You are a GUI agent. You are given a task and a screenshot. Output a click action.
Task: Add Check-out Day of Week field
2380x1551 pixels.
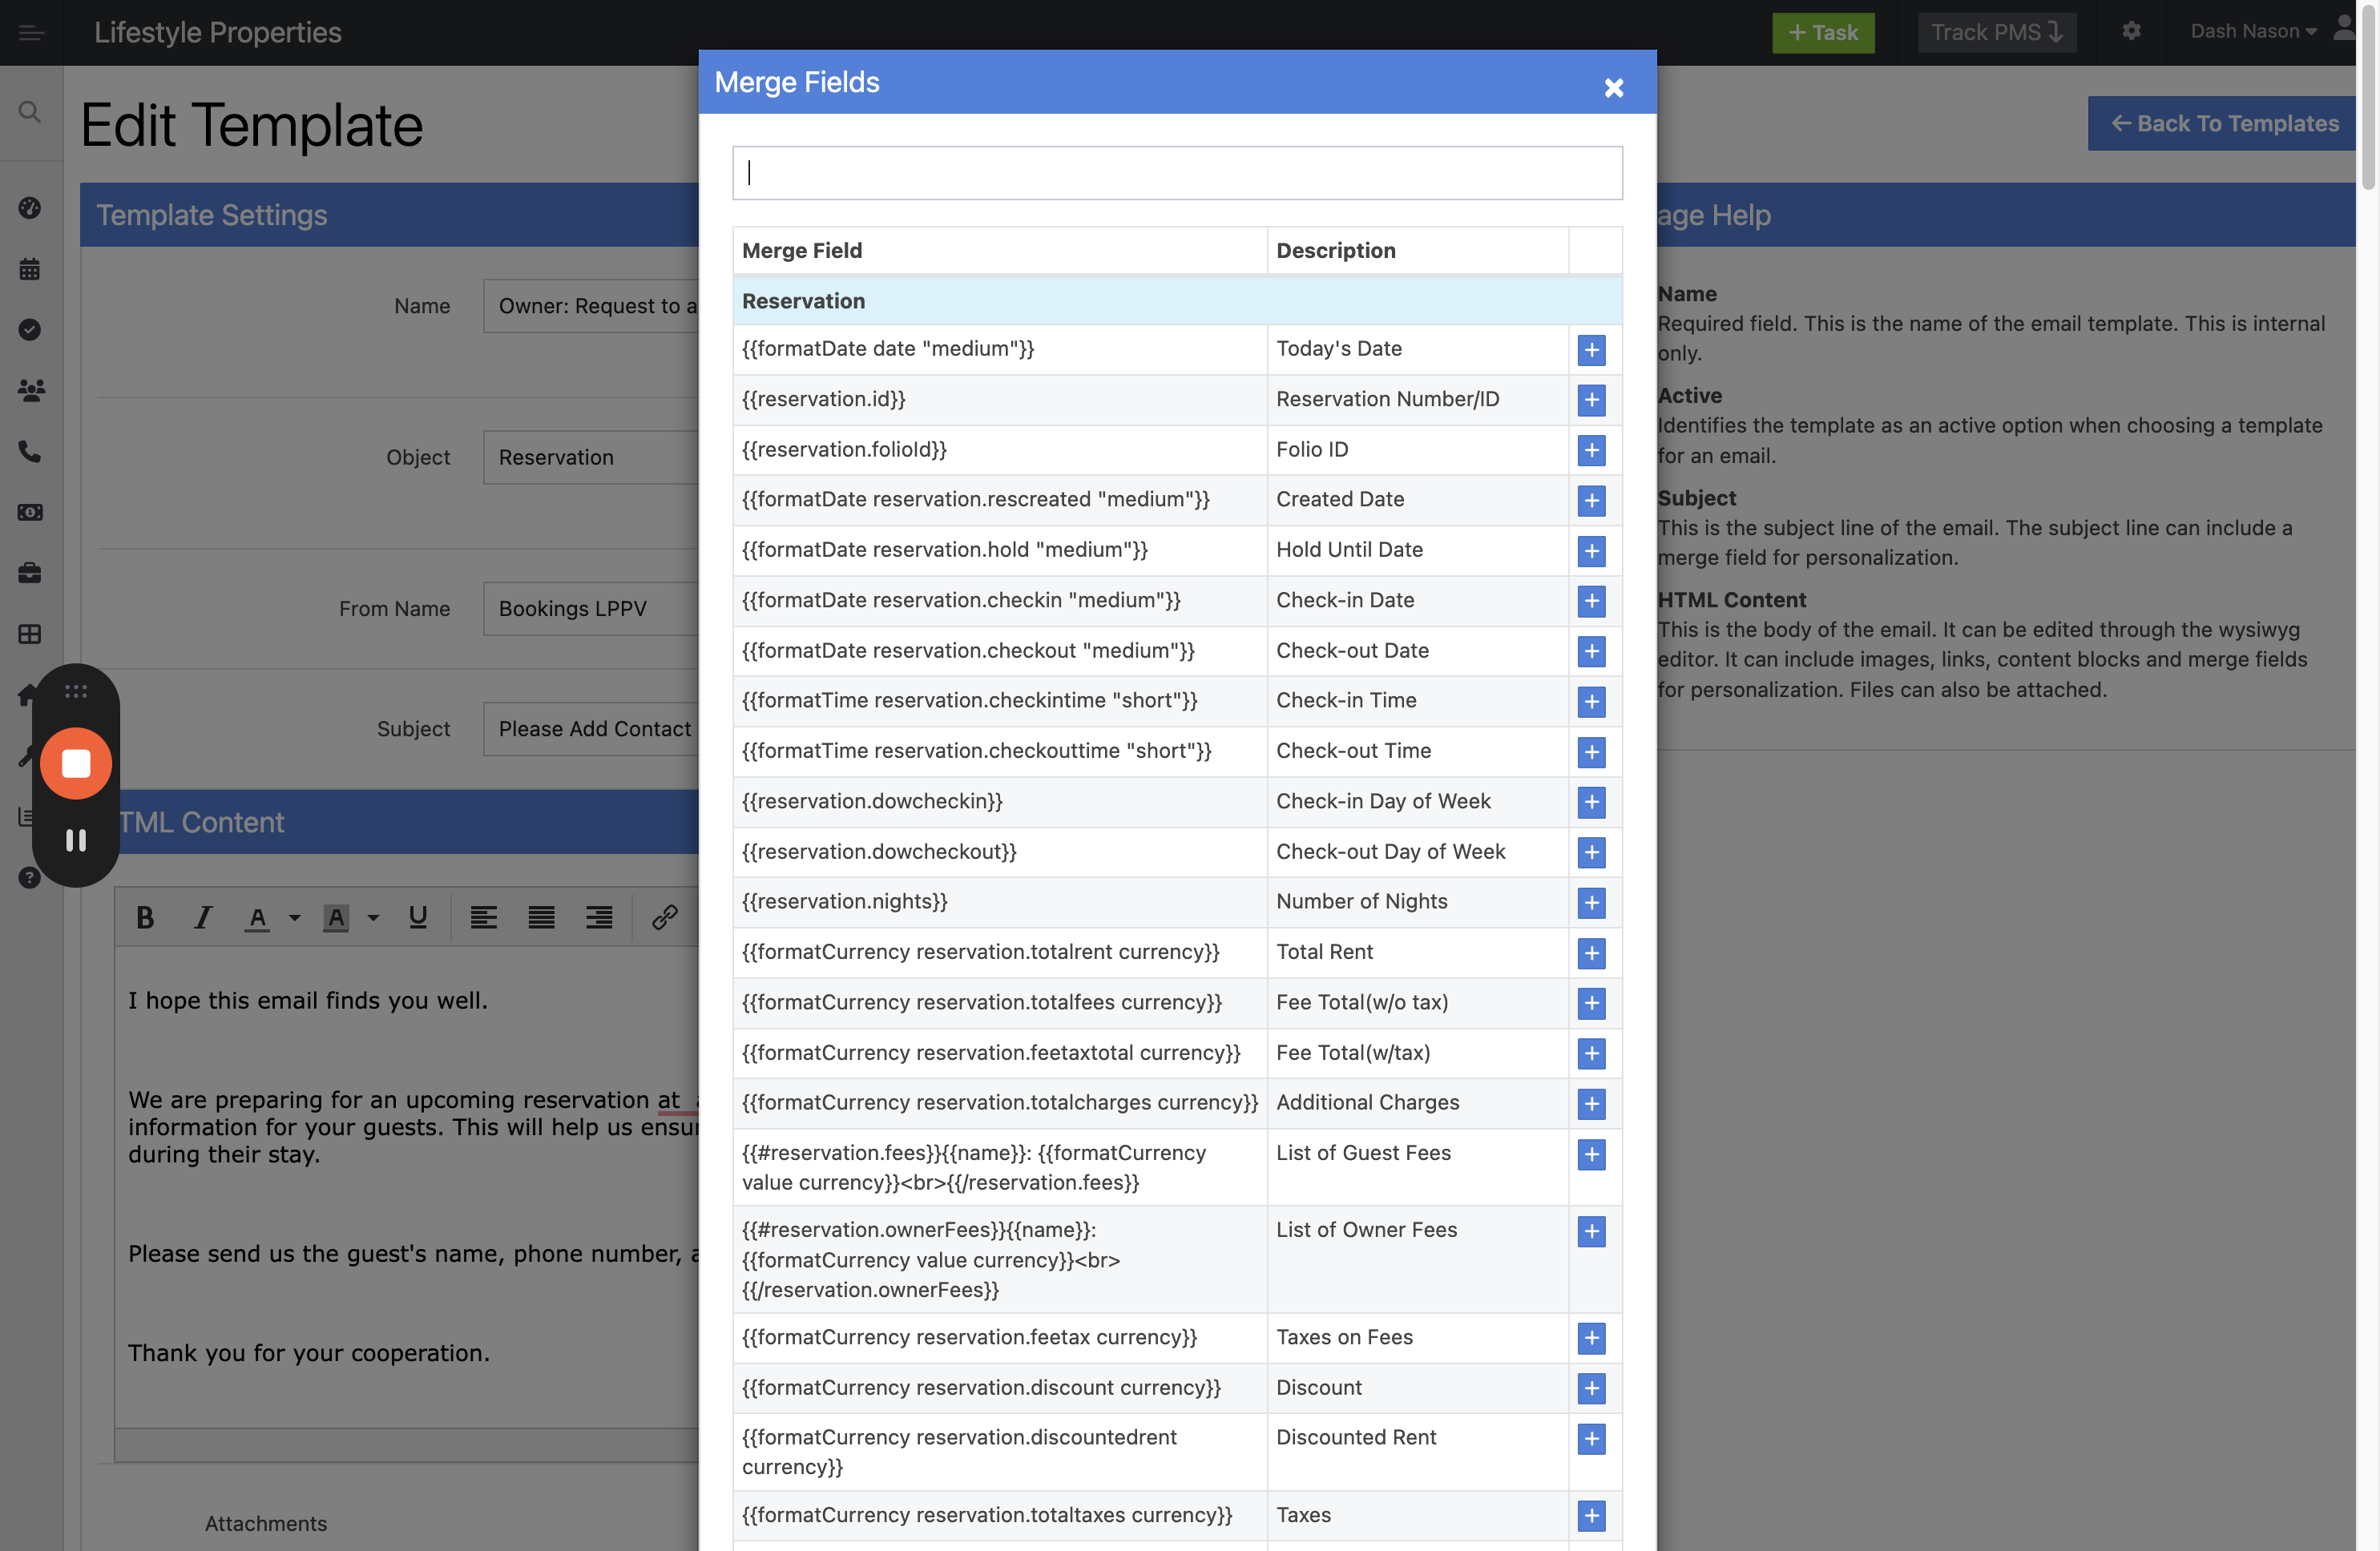tap(1591, 852)
